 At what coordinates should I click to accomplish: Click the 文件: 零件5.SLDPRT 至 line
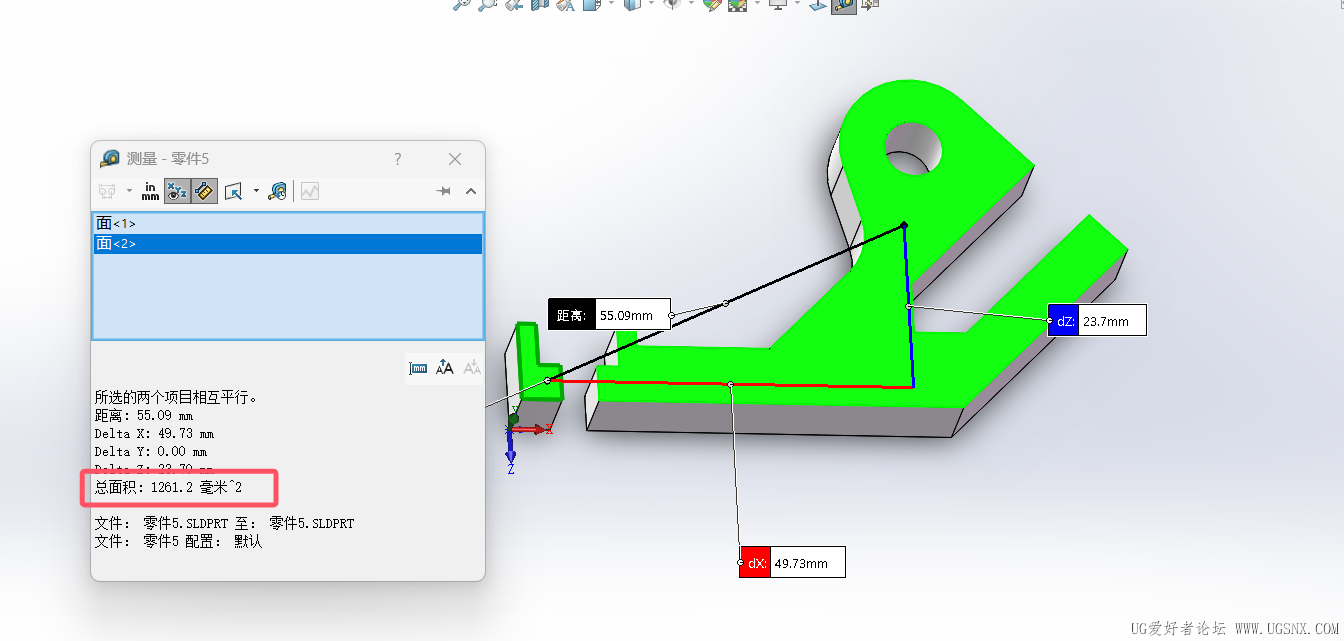[x=225, y=523]
